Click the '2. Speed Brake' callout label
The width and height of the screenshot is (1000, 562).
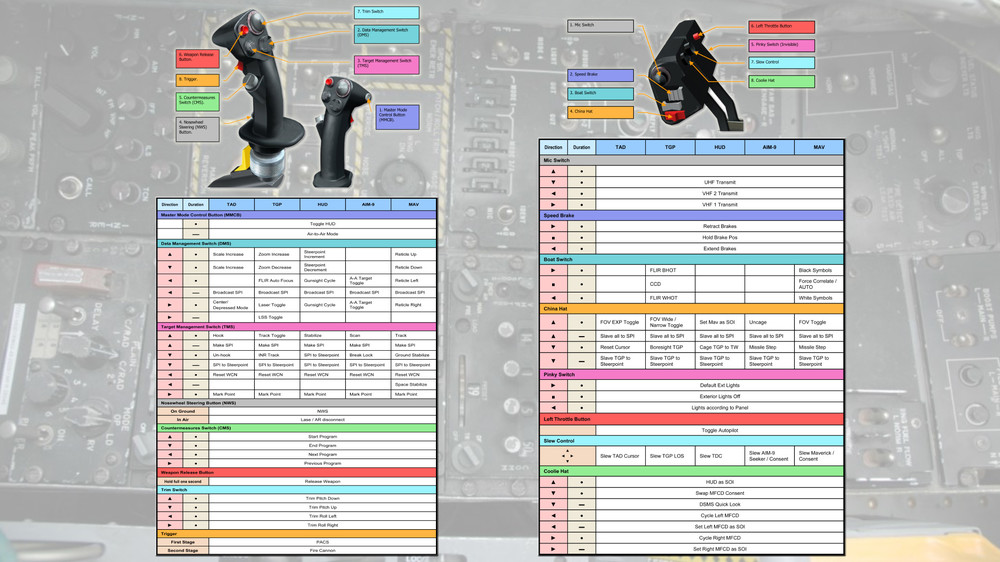[x=600, y=75]
